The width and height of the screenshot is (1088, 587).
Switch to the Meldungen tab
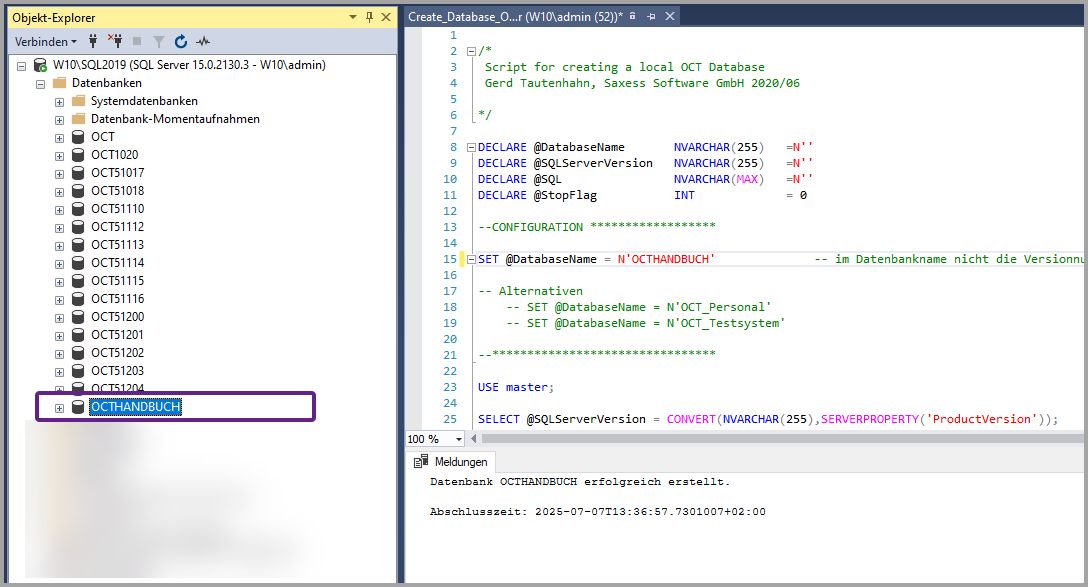pyautogui.click(x=460, y=462)
